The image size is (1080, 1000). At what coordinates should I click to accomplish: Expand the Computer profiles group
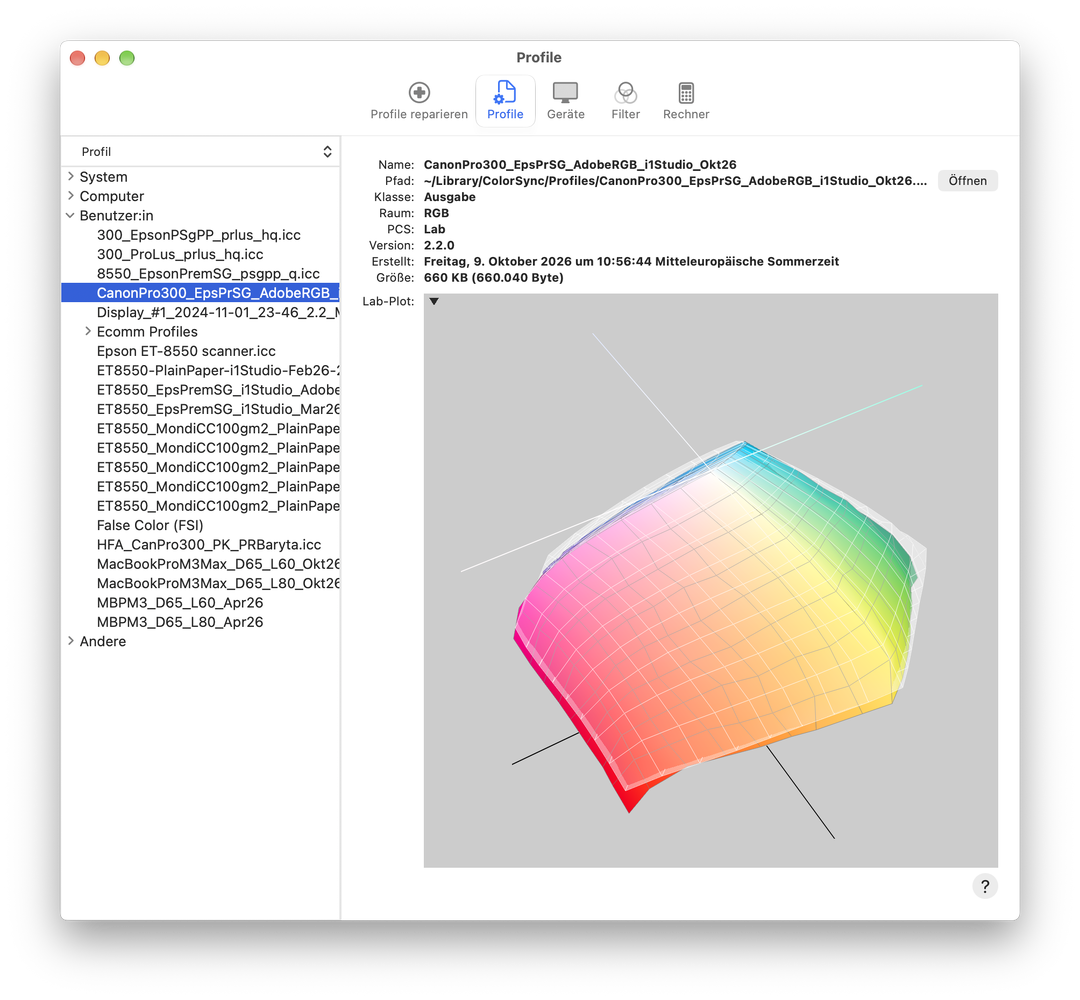click(x=70, y=196)
